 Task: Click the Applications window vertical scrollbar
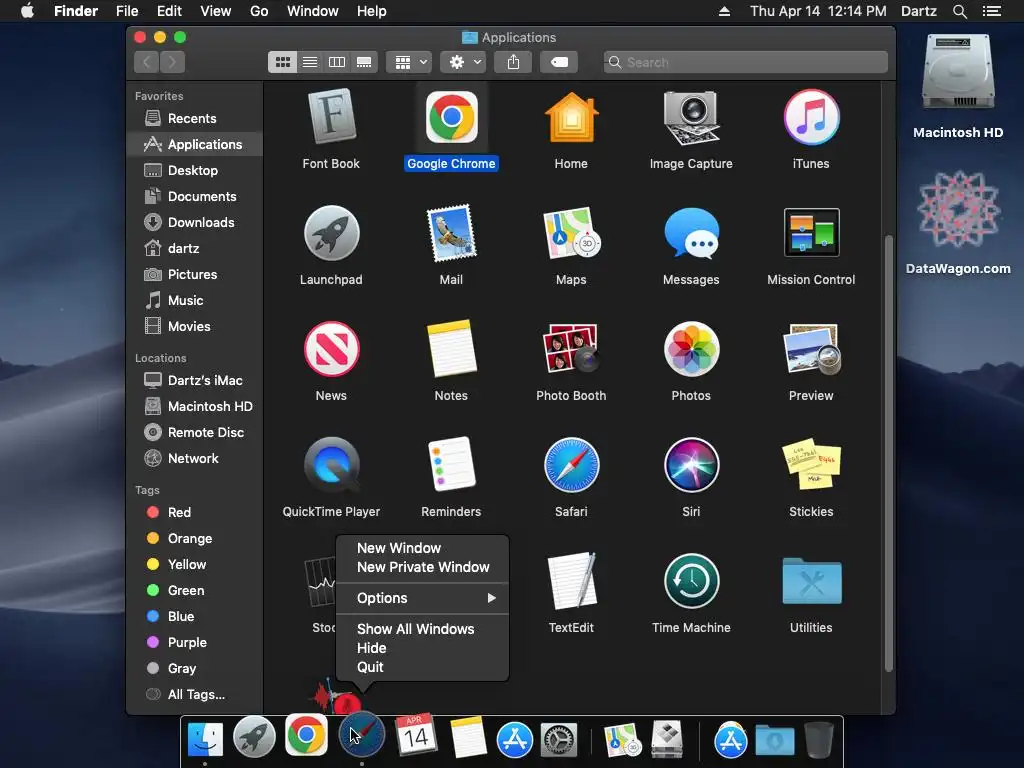(888, 453)
